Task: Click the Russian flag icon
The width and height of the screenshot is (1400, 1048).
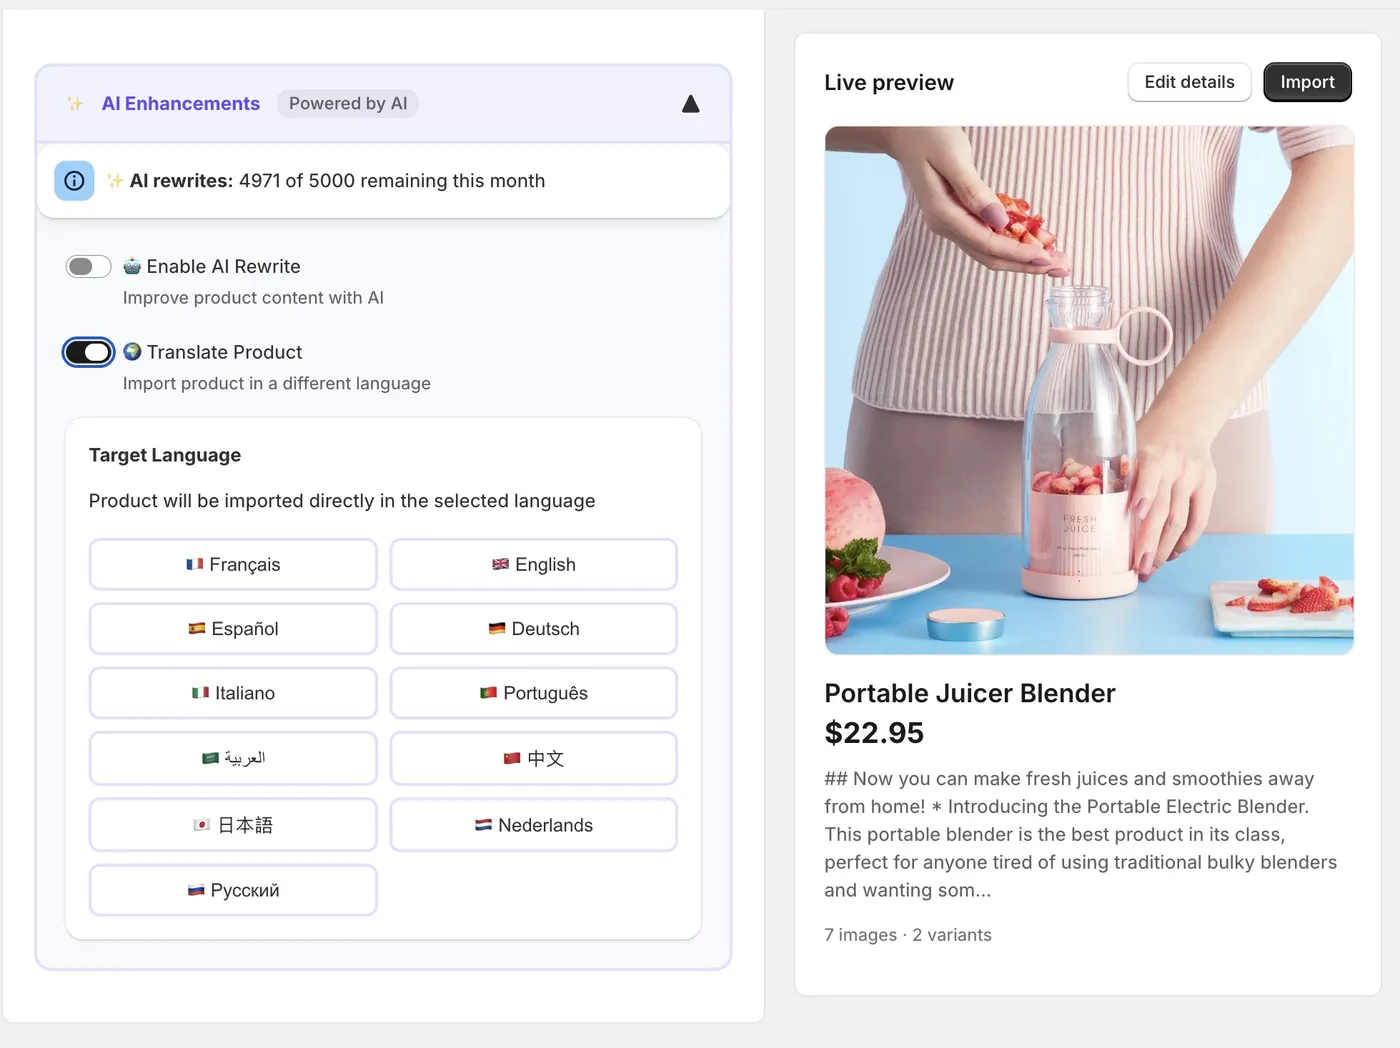Action: click(196, 890)
